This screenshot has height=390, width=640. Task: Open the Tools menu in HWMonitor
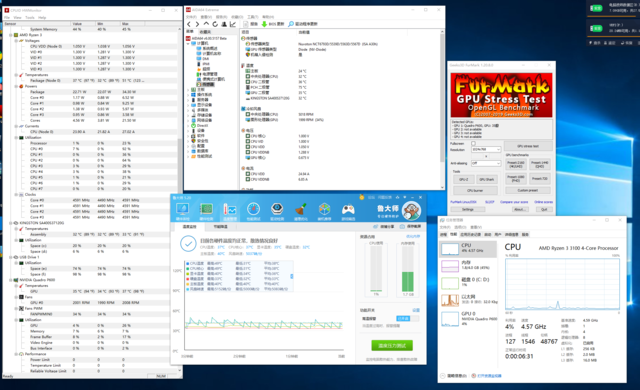pos(30,18)
